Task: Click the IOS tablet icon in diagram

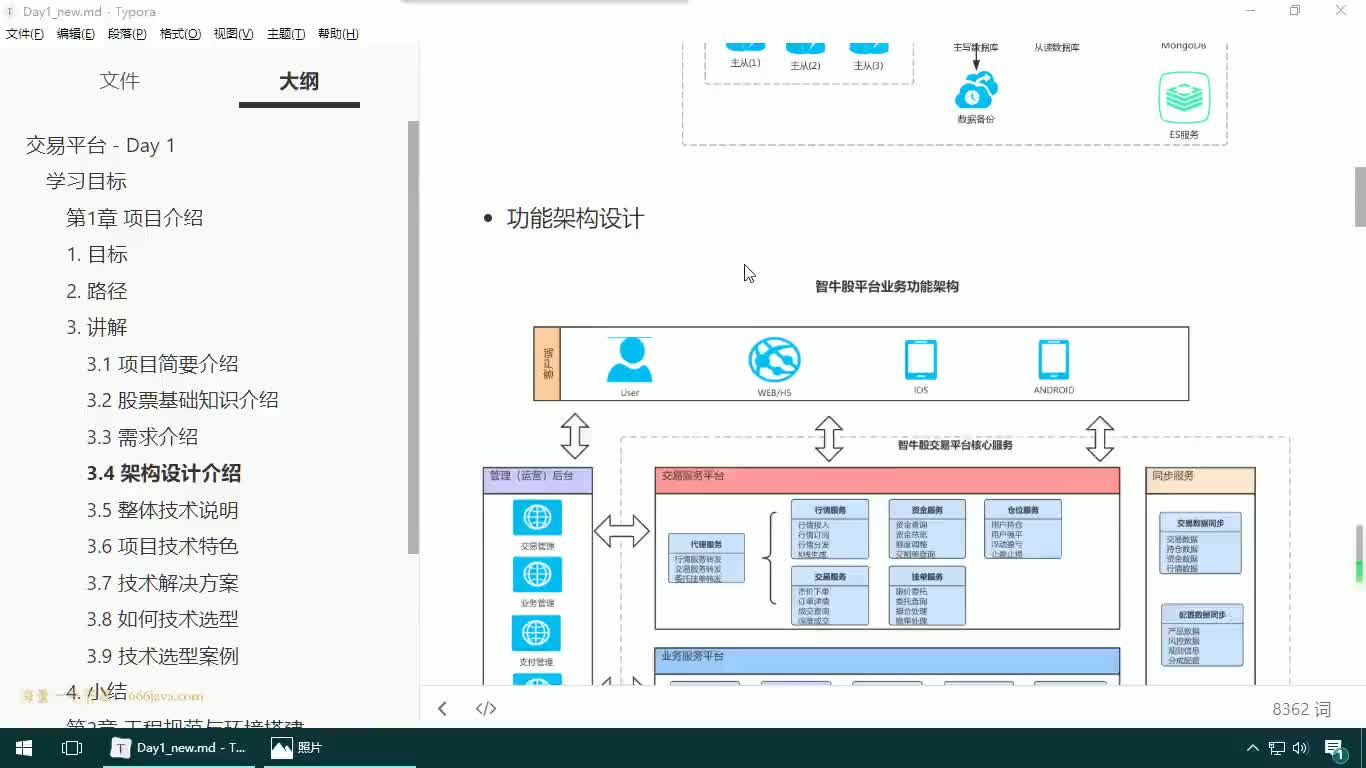Action: click(920, 360)
